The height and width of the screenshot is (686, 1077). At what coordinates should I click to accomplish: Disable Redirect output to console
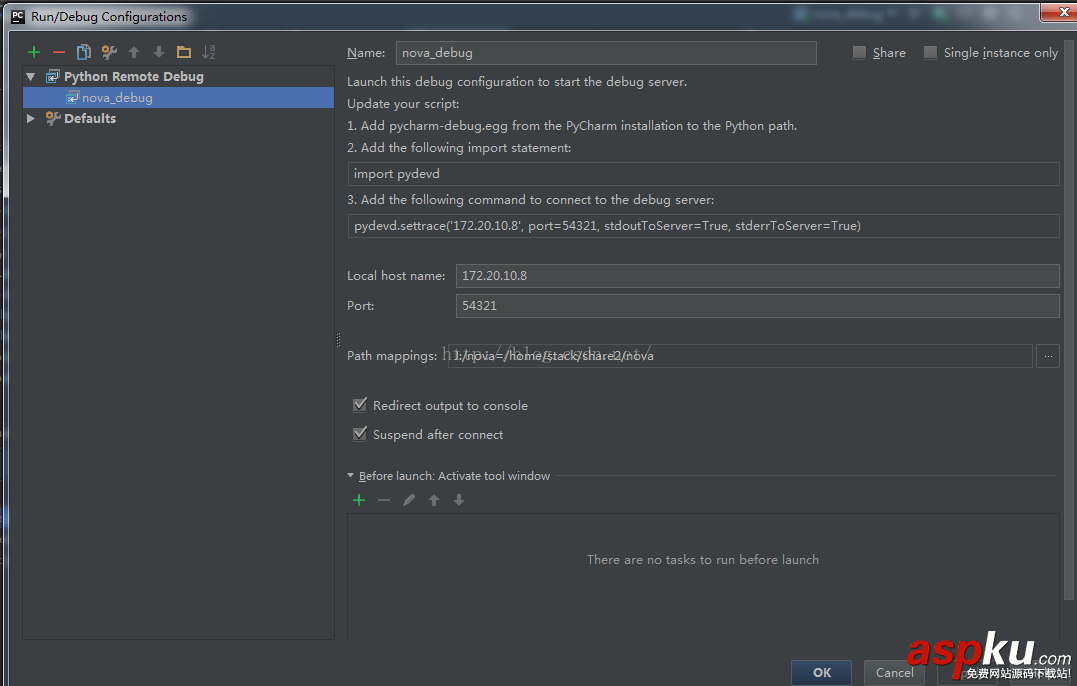(360, 405)
